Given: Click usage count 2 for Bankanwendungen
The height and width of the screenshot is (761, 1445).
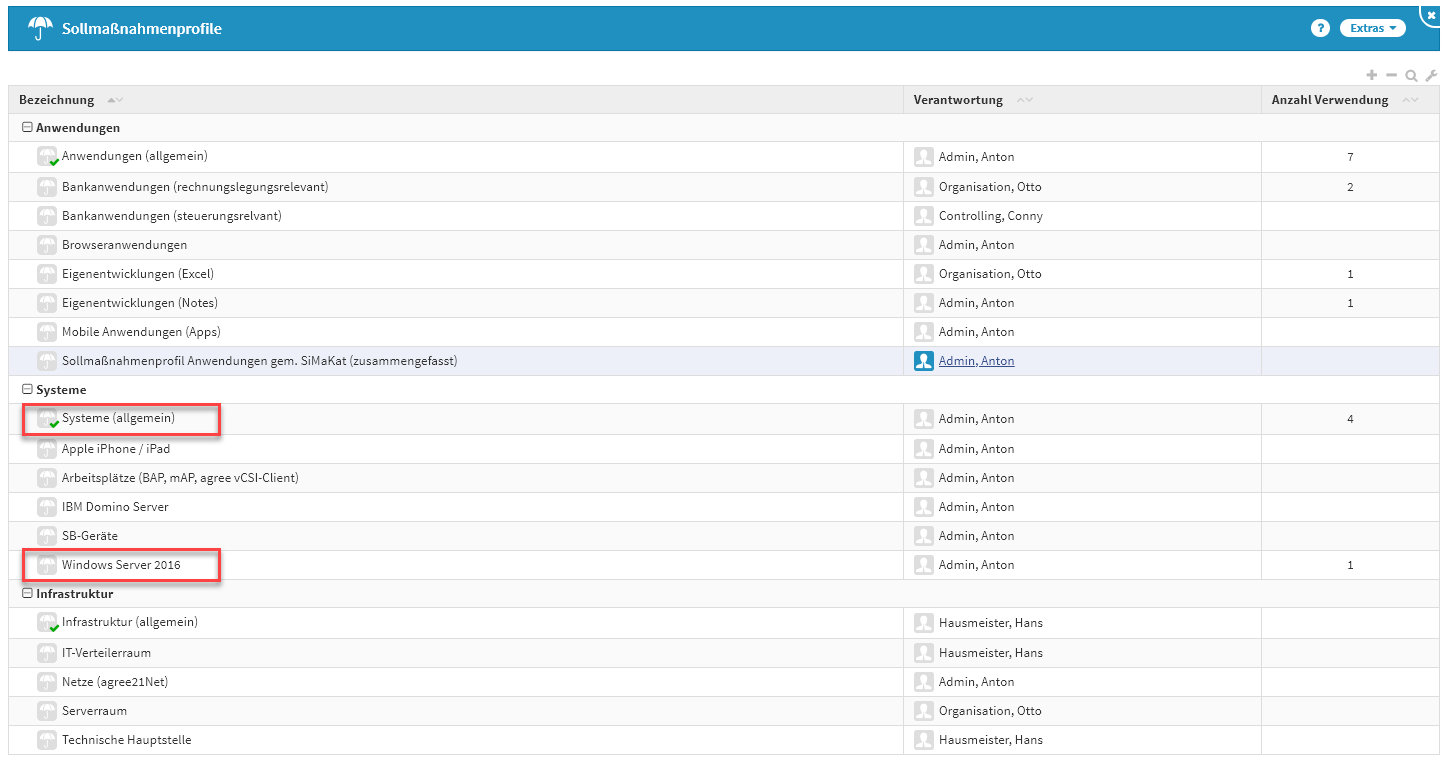Looking at the screenshot, I should [x=1350, y=187].
